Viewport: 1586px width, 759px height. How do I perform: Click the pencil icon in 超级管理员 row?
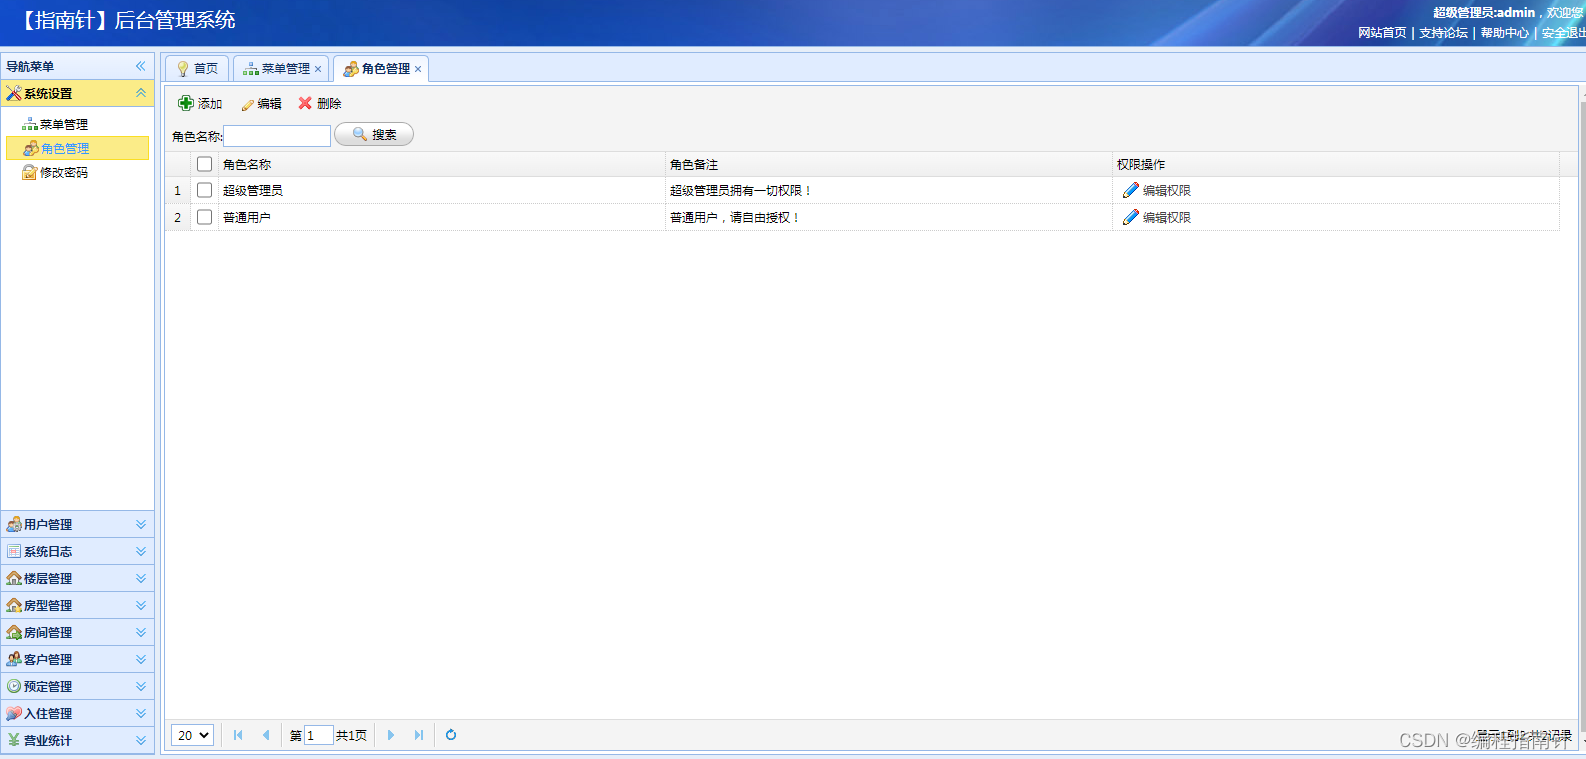(1130, 190)
